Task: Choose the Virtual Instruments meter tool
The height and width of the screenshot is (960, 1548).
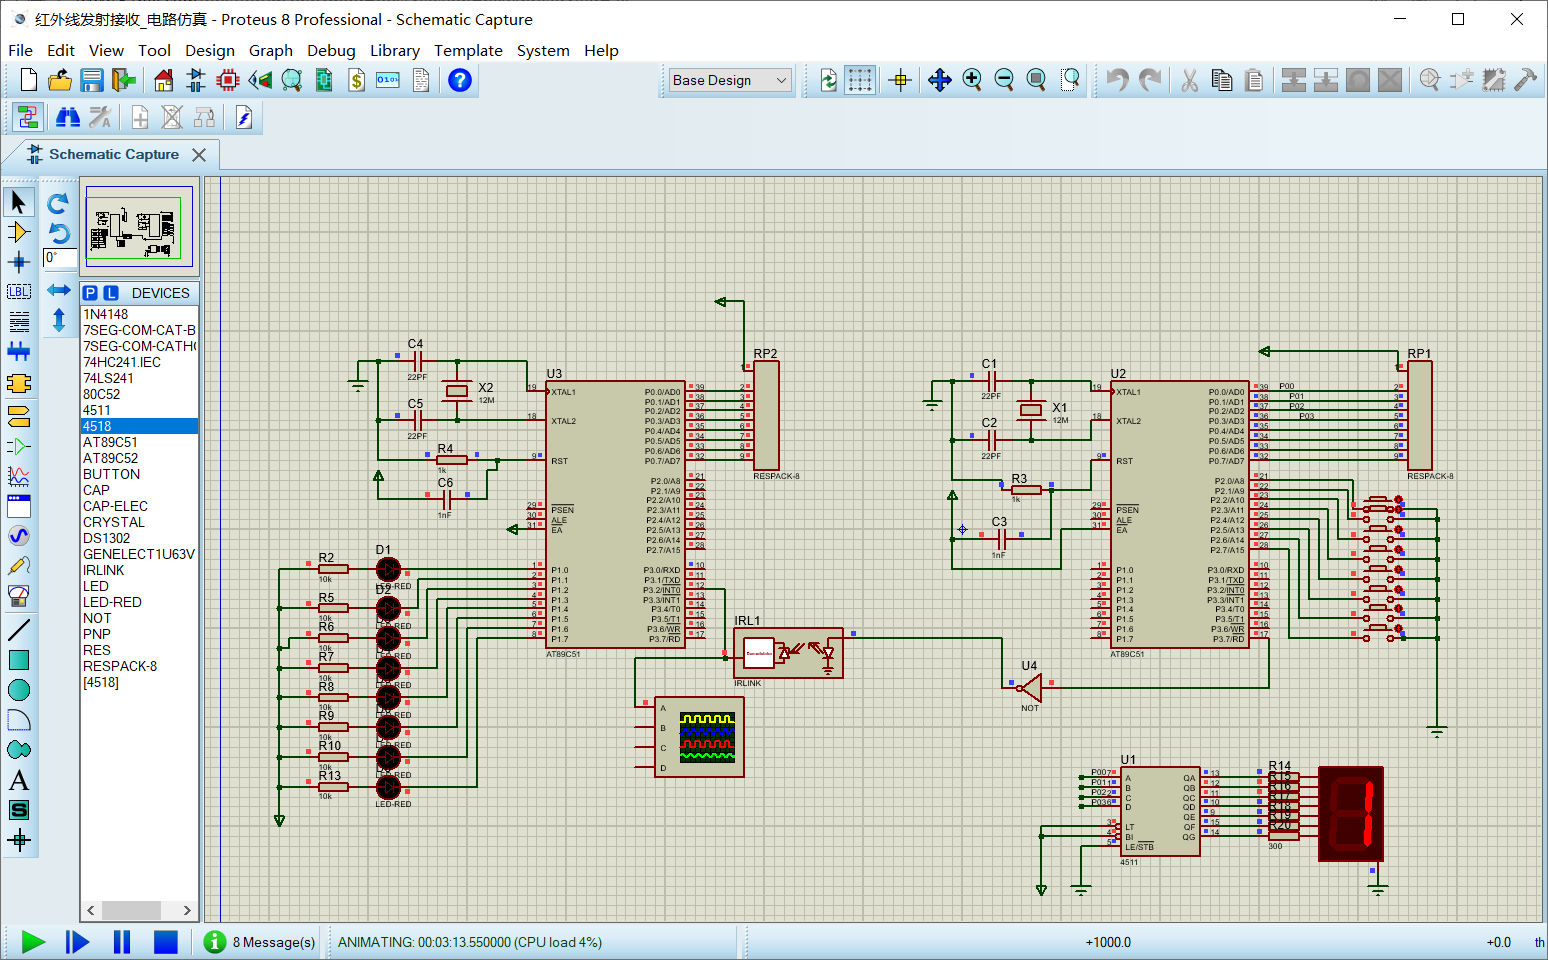Action: [19, 596]
